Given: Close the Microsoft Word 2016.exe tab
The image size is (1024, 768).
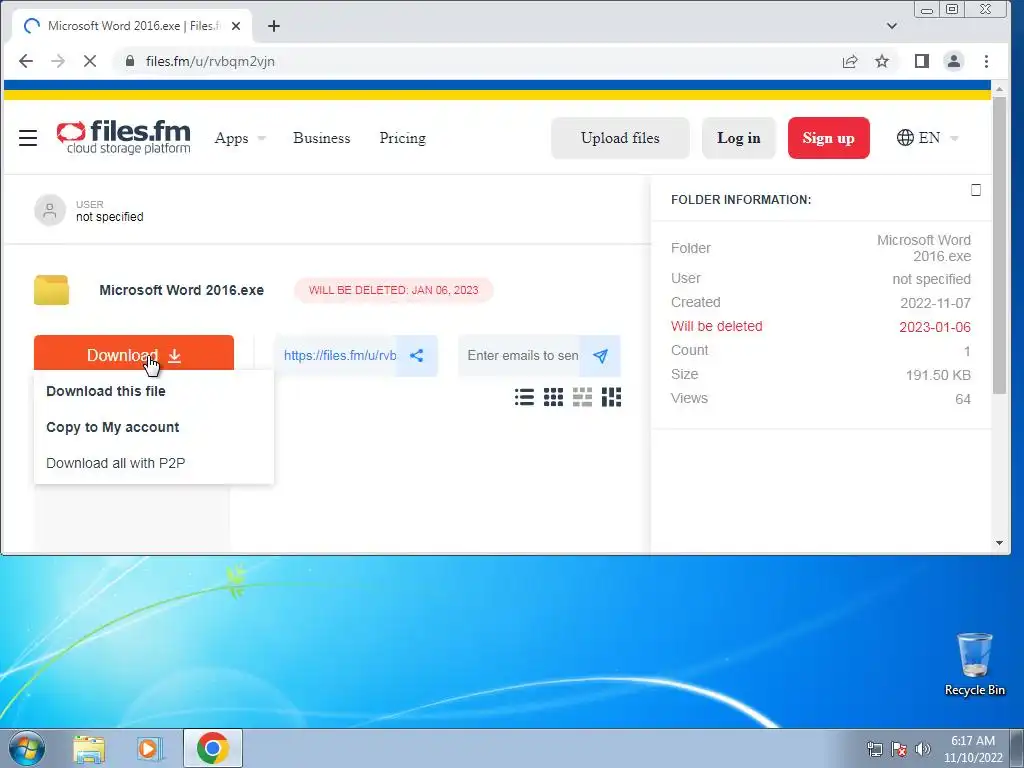Looking at the screenshot, I should [236, 26].
